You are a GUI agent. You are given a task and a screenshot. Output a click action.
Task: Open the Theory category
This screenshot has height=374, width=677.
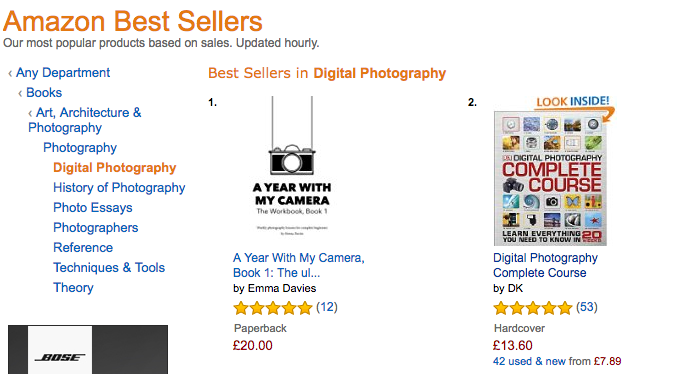(x=73, y=288)
